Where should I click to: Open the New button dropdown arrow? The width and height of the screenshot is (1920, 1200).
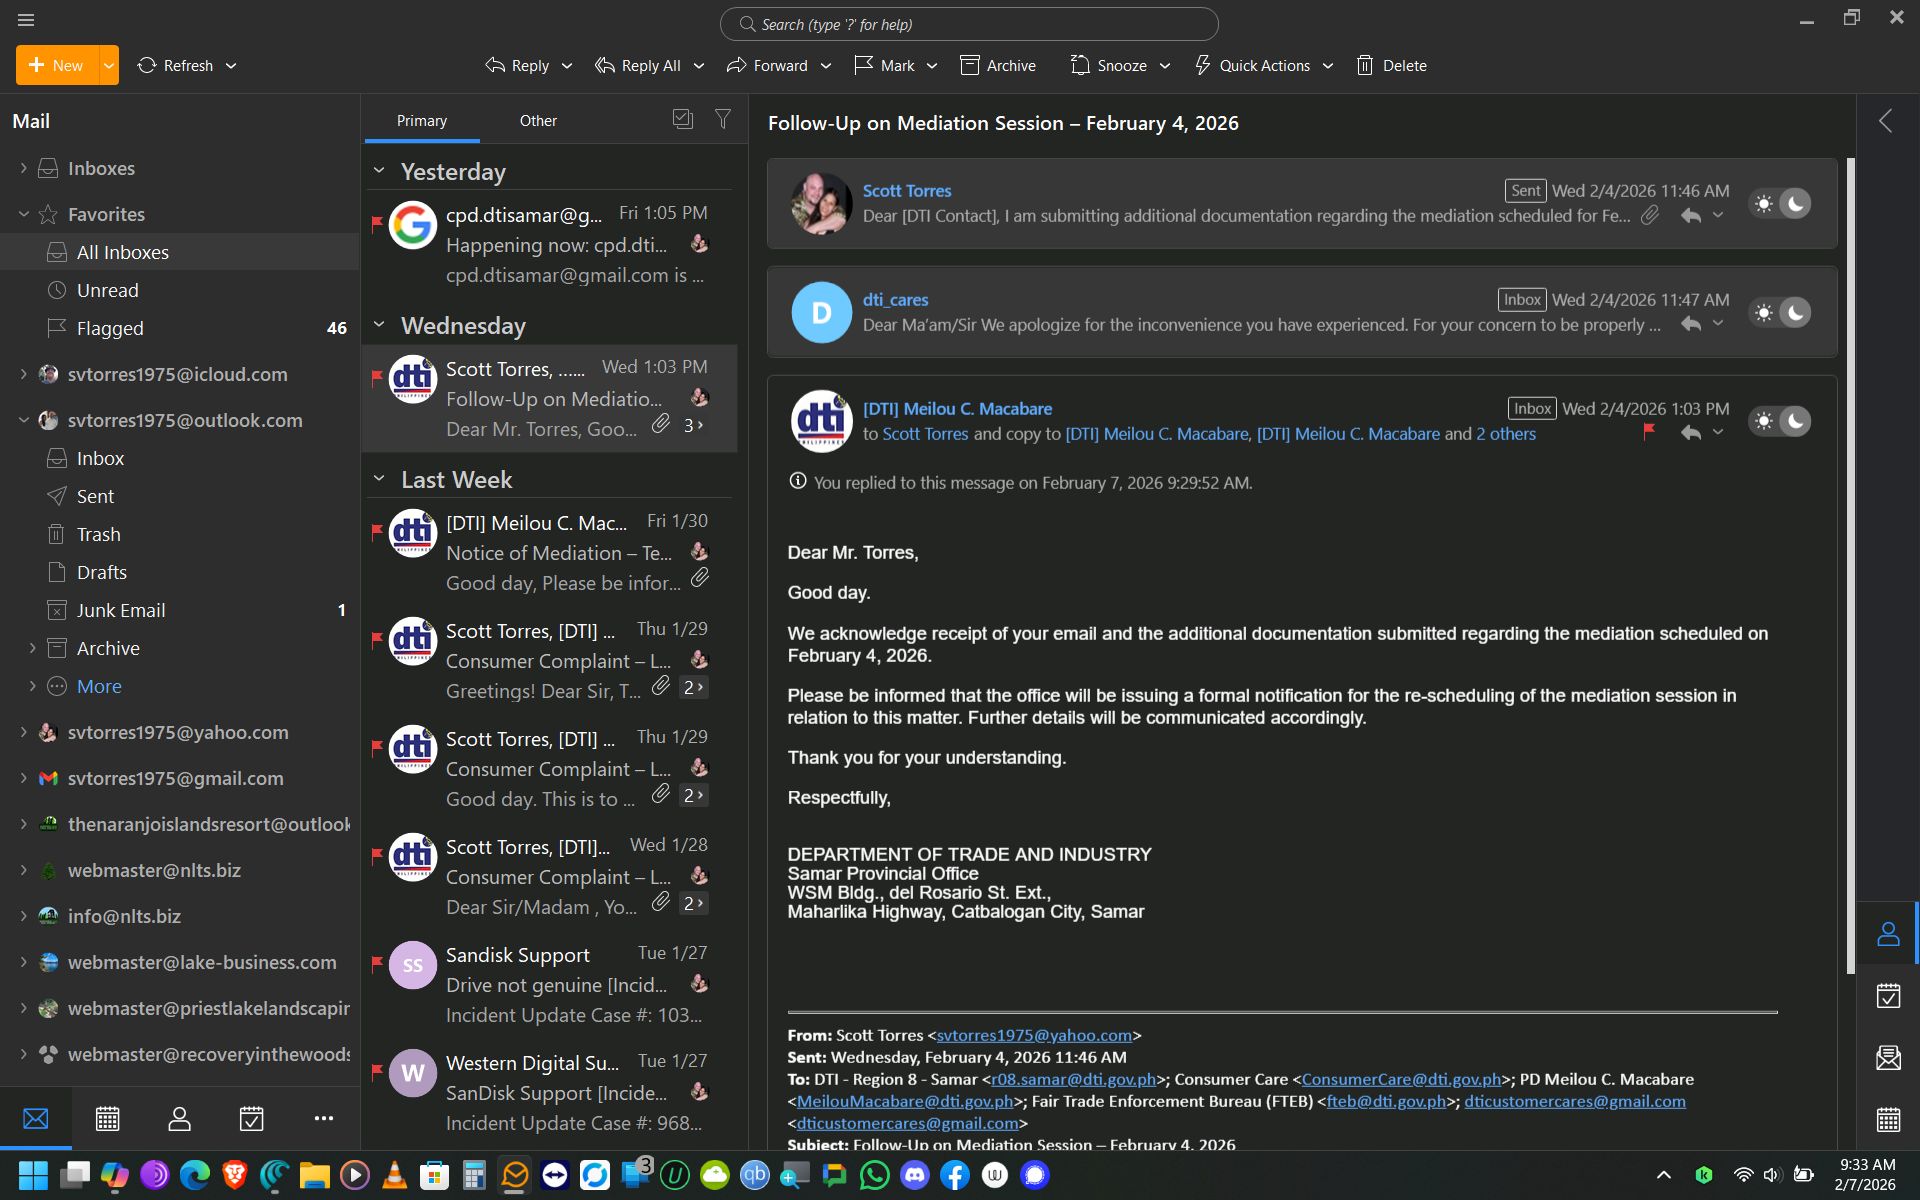point(109,65)
